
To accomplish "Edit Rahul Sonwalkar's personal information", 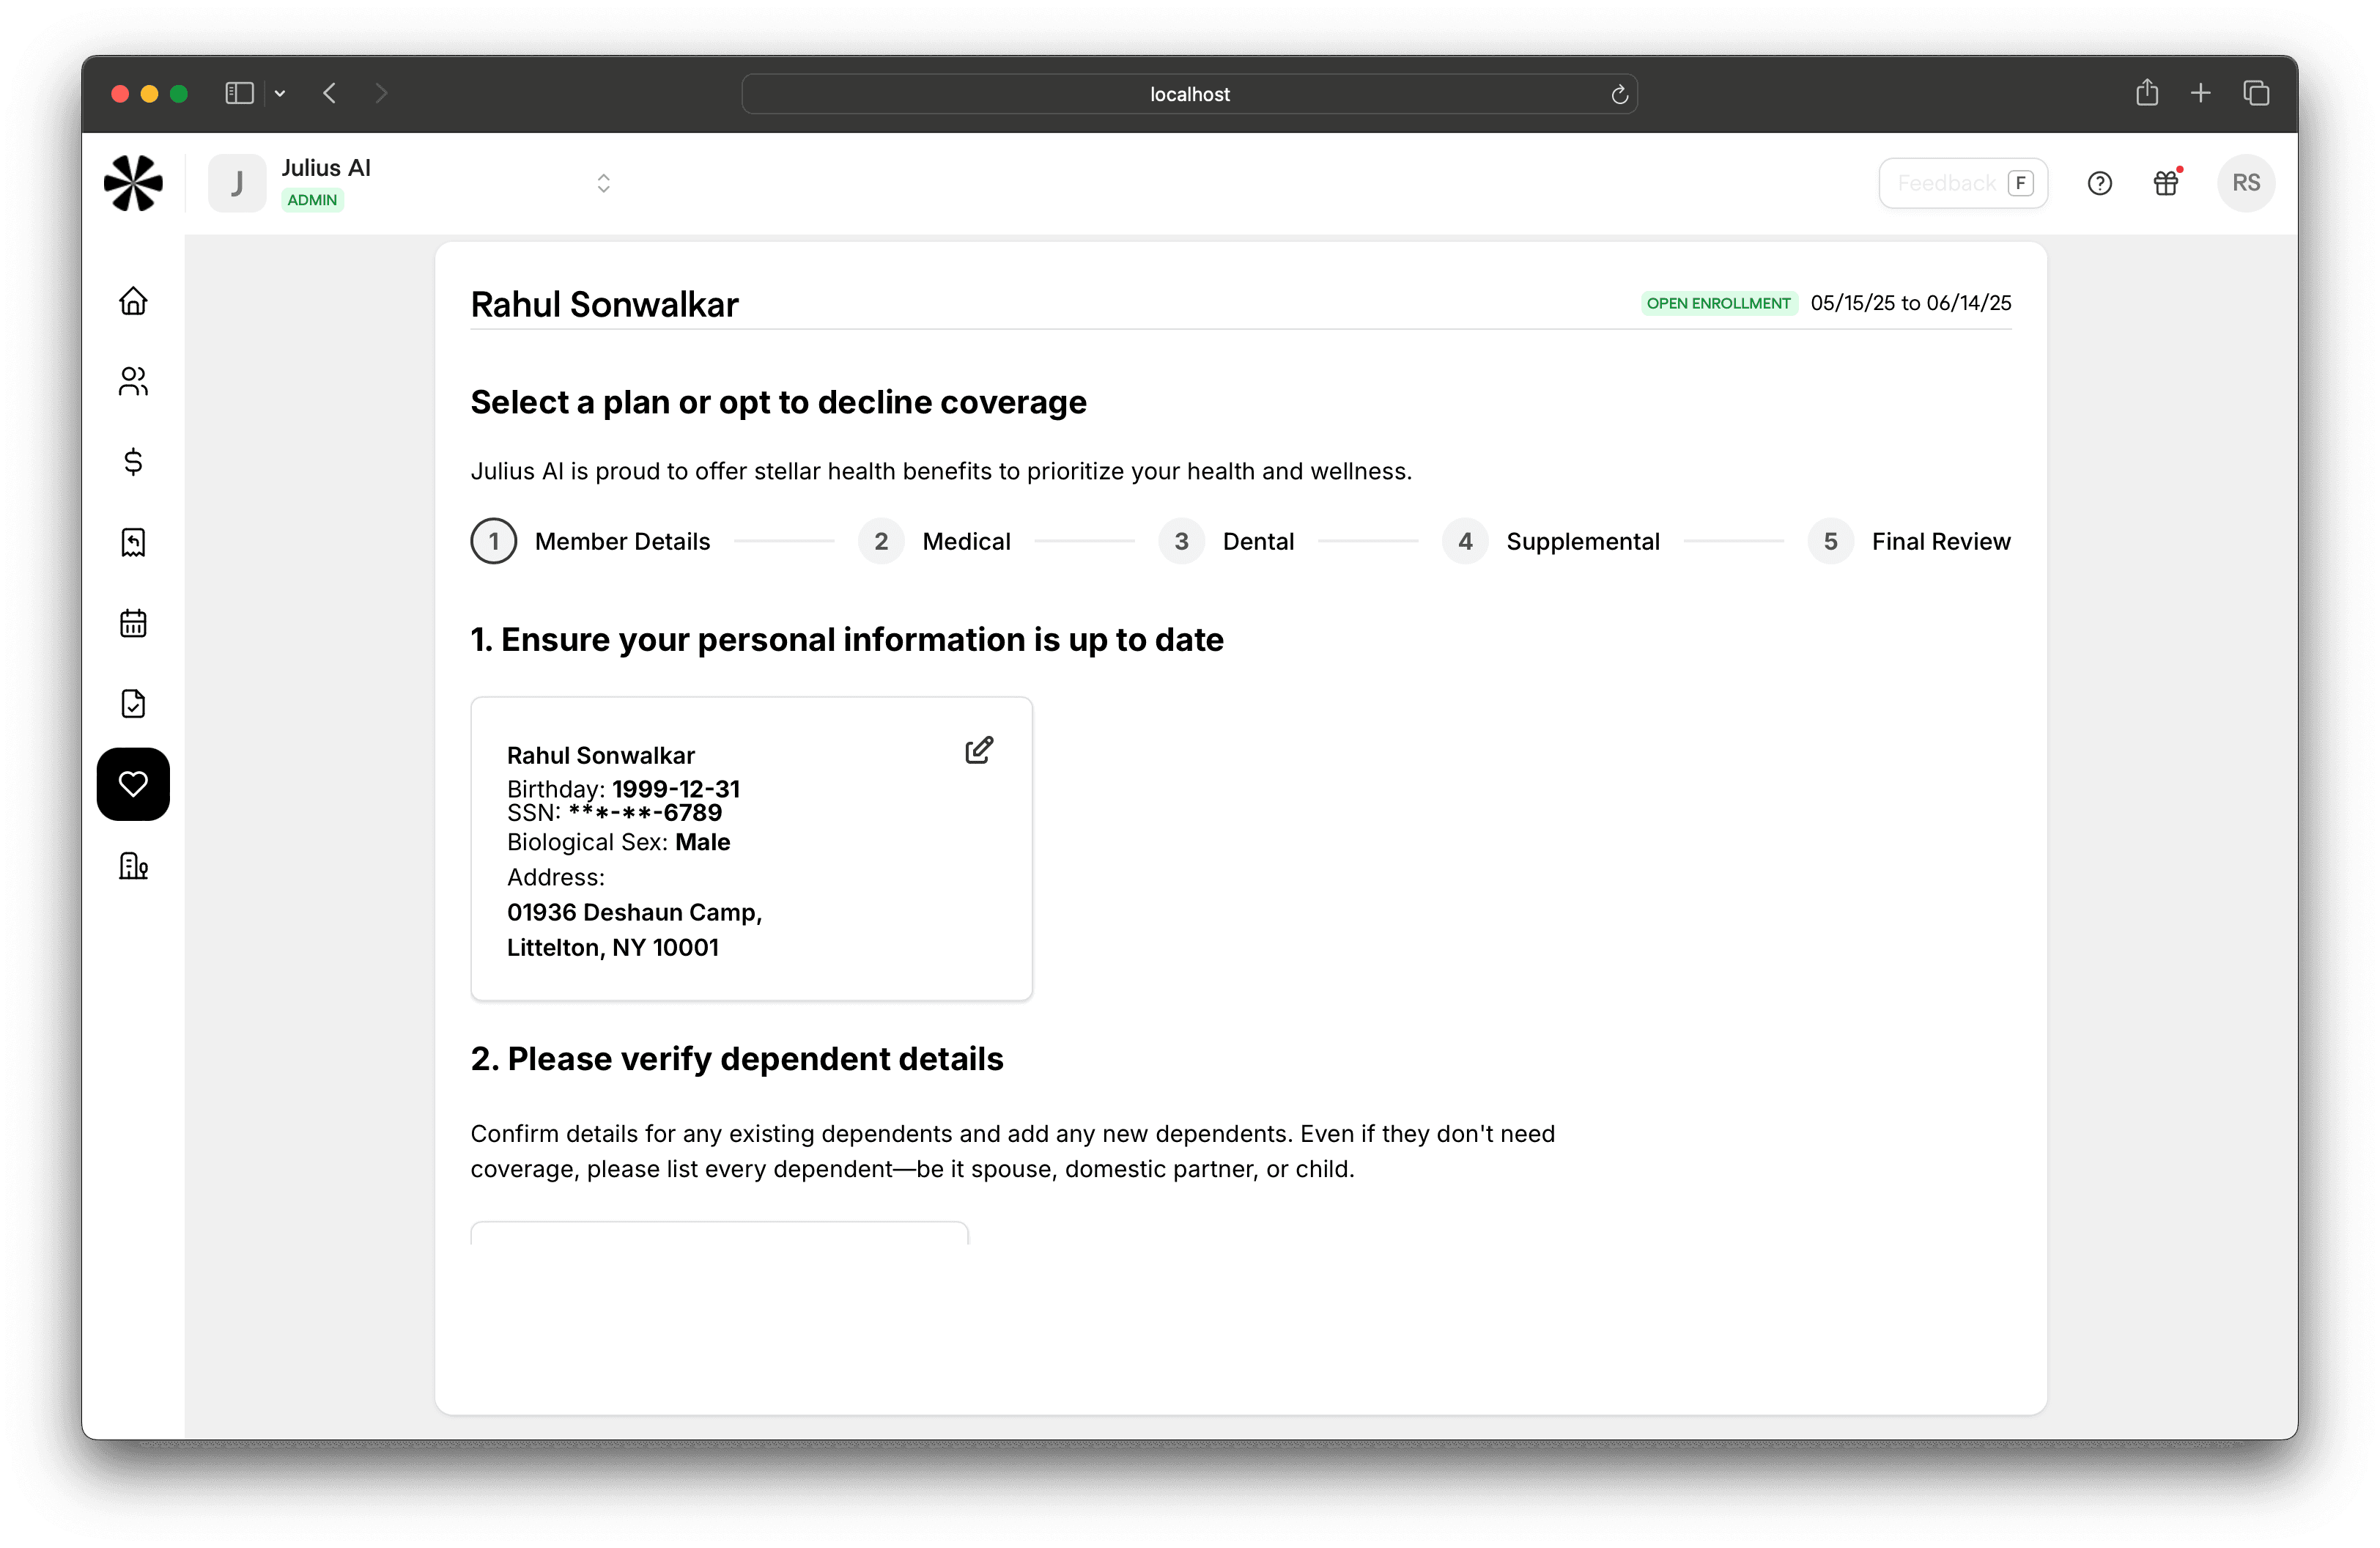I will 978,750.
